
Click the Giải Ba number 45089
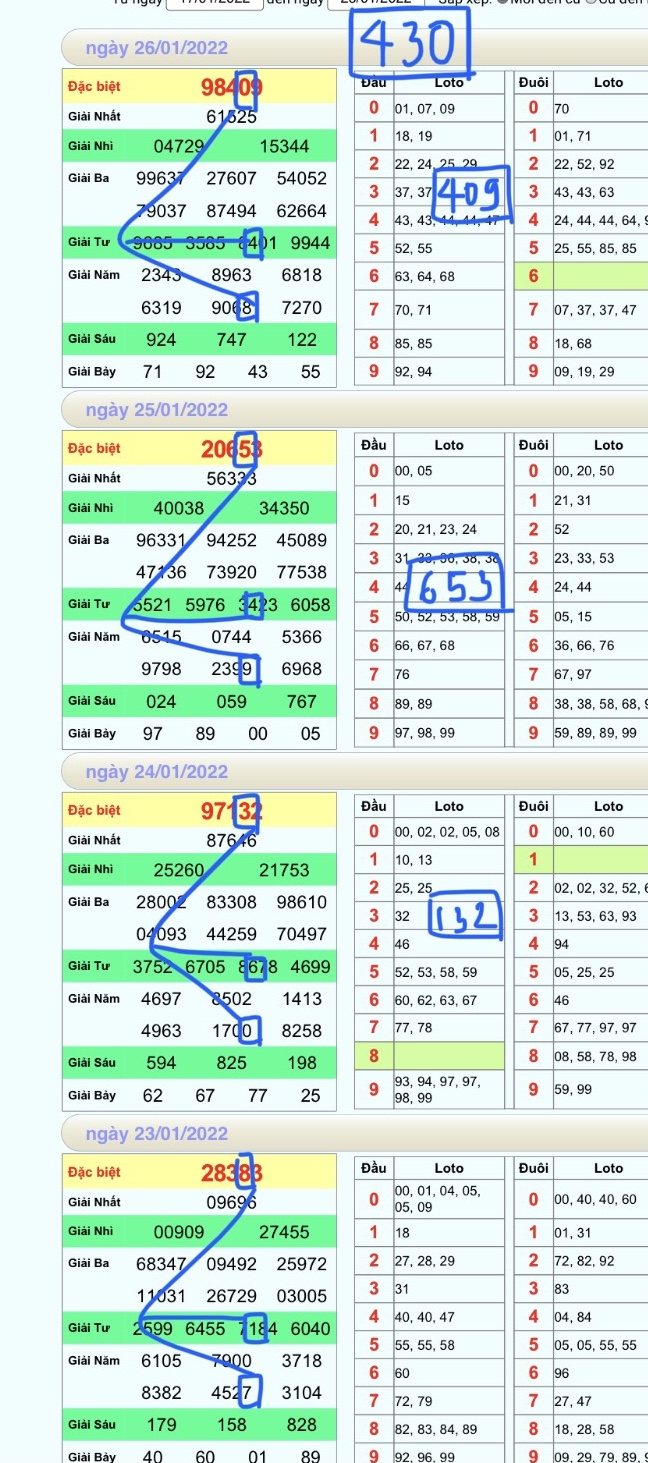(302, 540)
